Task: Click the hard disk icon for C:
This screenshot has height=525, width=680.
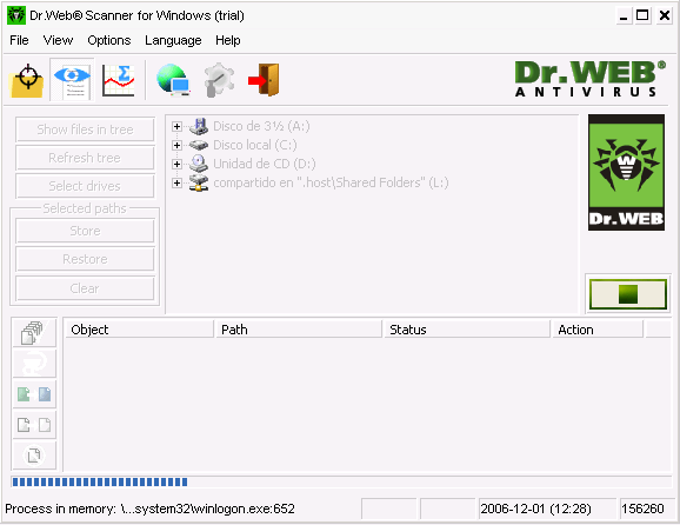Action: [199, 145]
